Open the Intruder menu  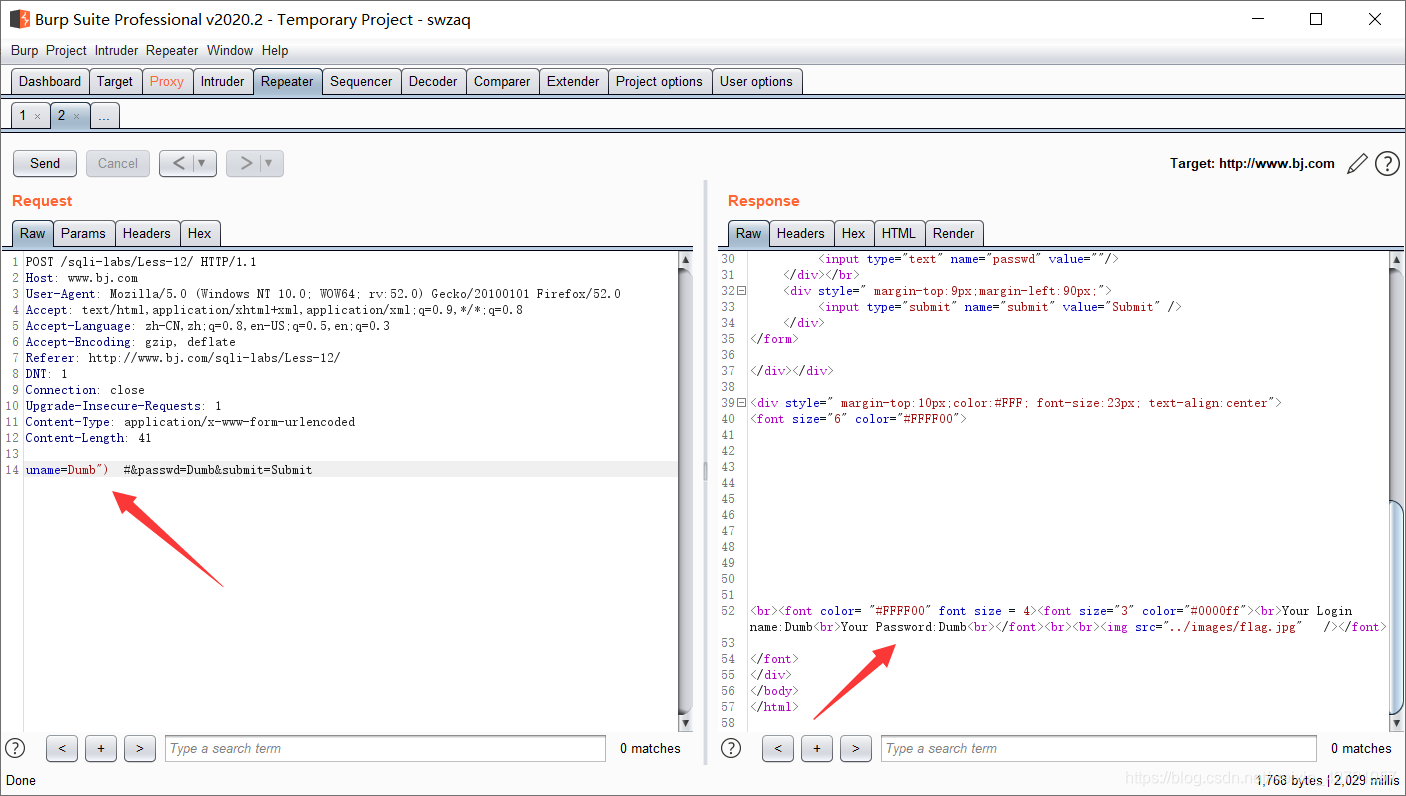tap(117, 50)
